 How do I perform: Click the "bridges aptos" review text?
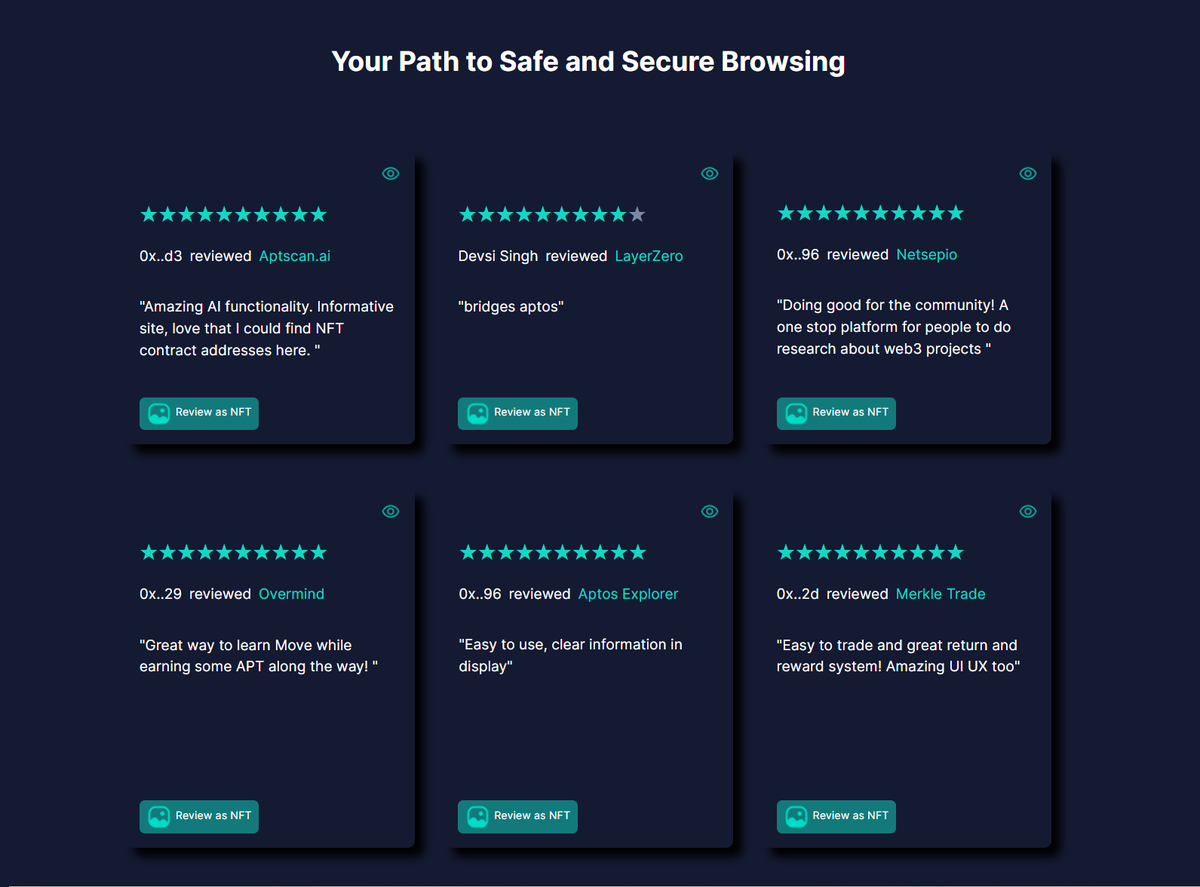(x=511, y=307)
